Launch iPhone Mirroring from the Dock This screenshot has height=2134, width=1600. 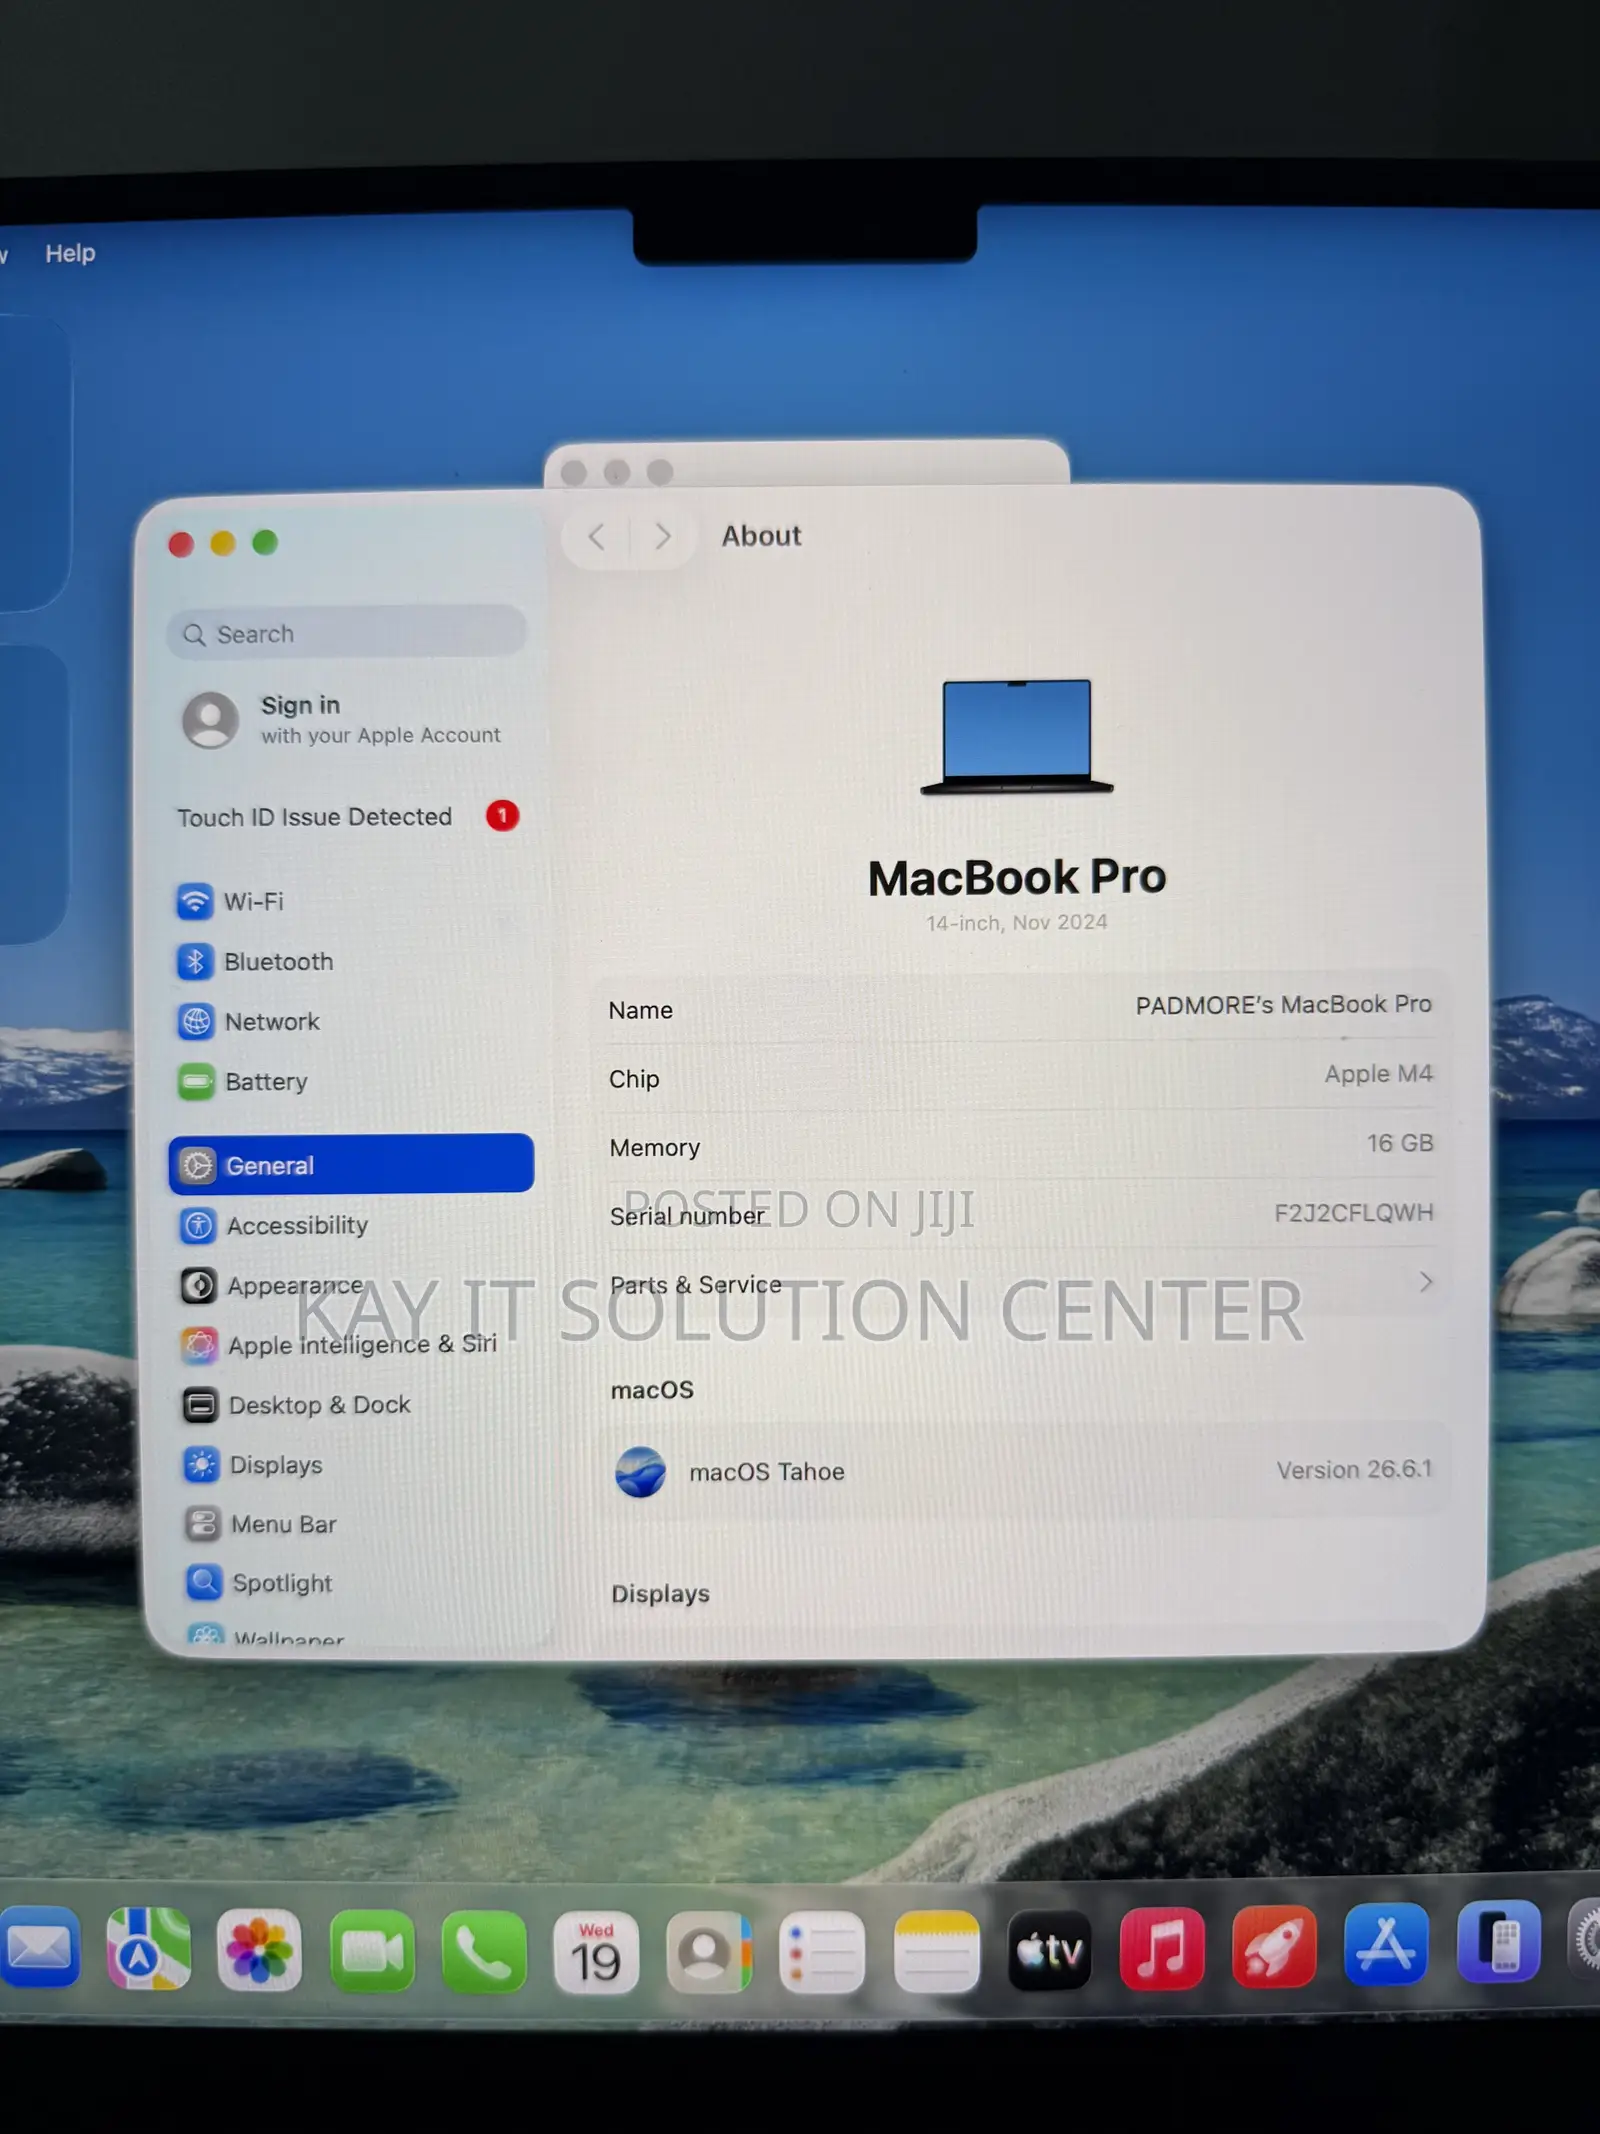tap(1498, 1942)
